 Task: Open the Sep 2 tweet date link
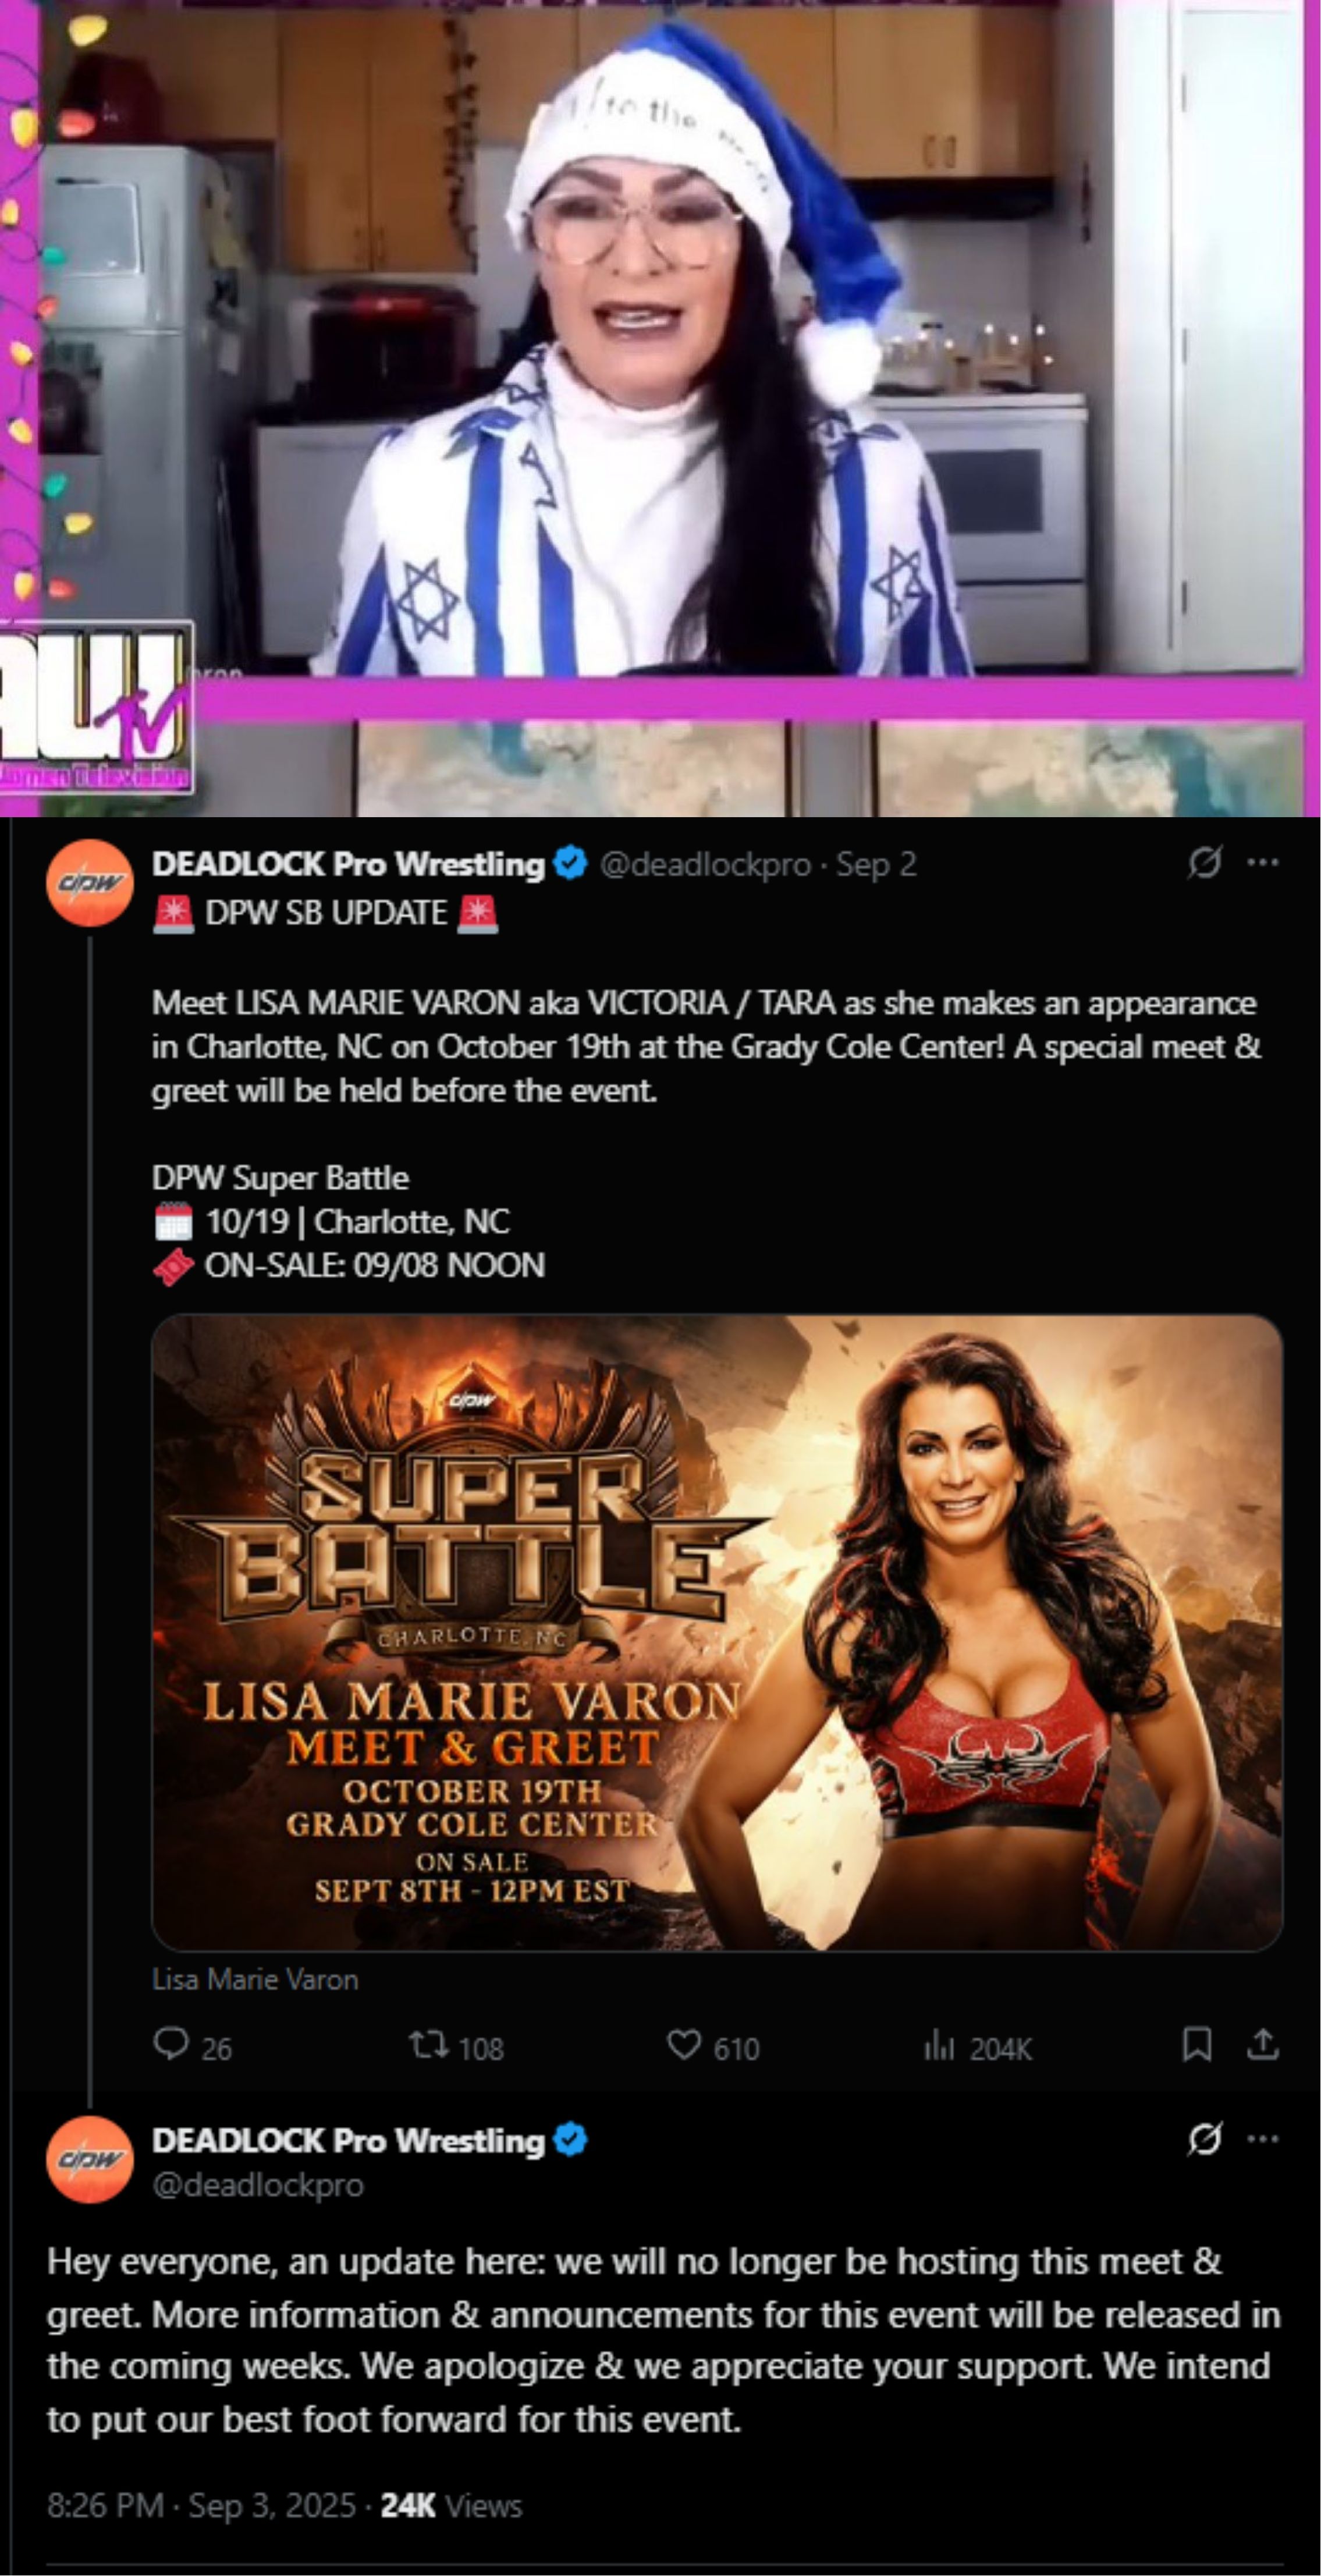[x=876, y=864]
